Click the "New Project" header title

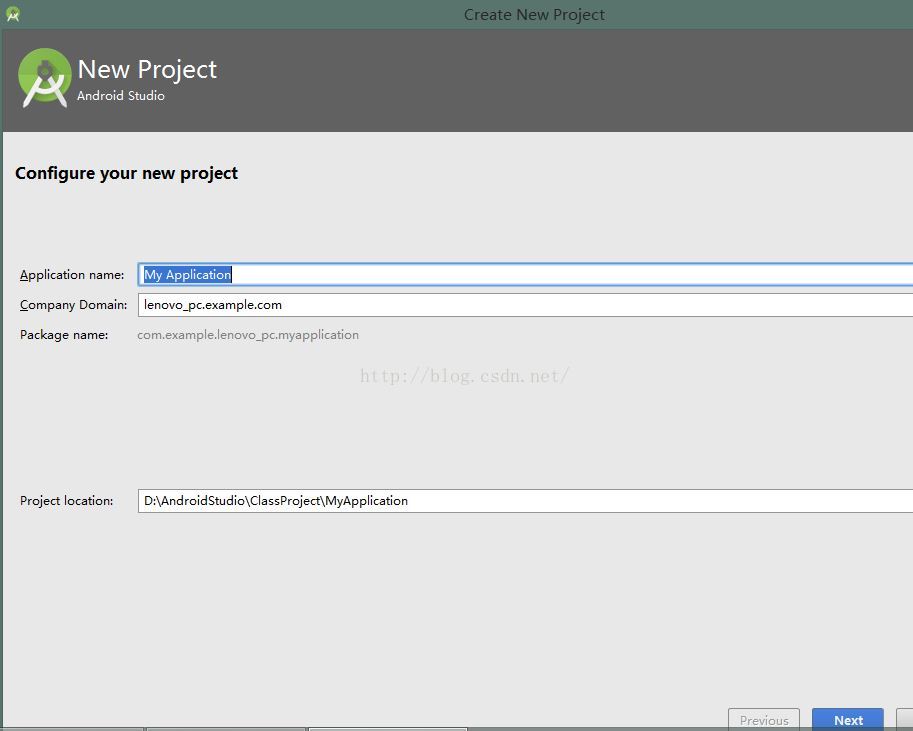click(147, 69)
